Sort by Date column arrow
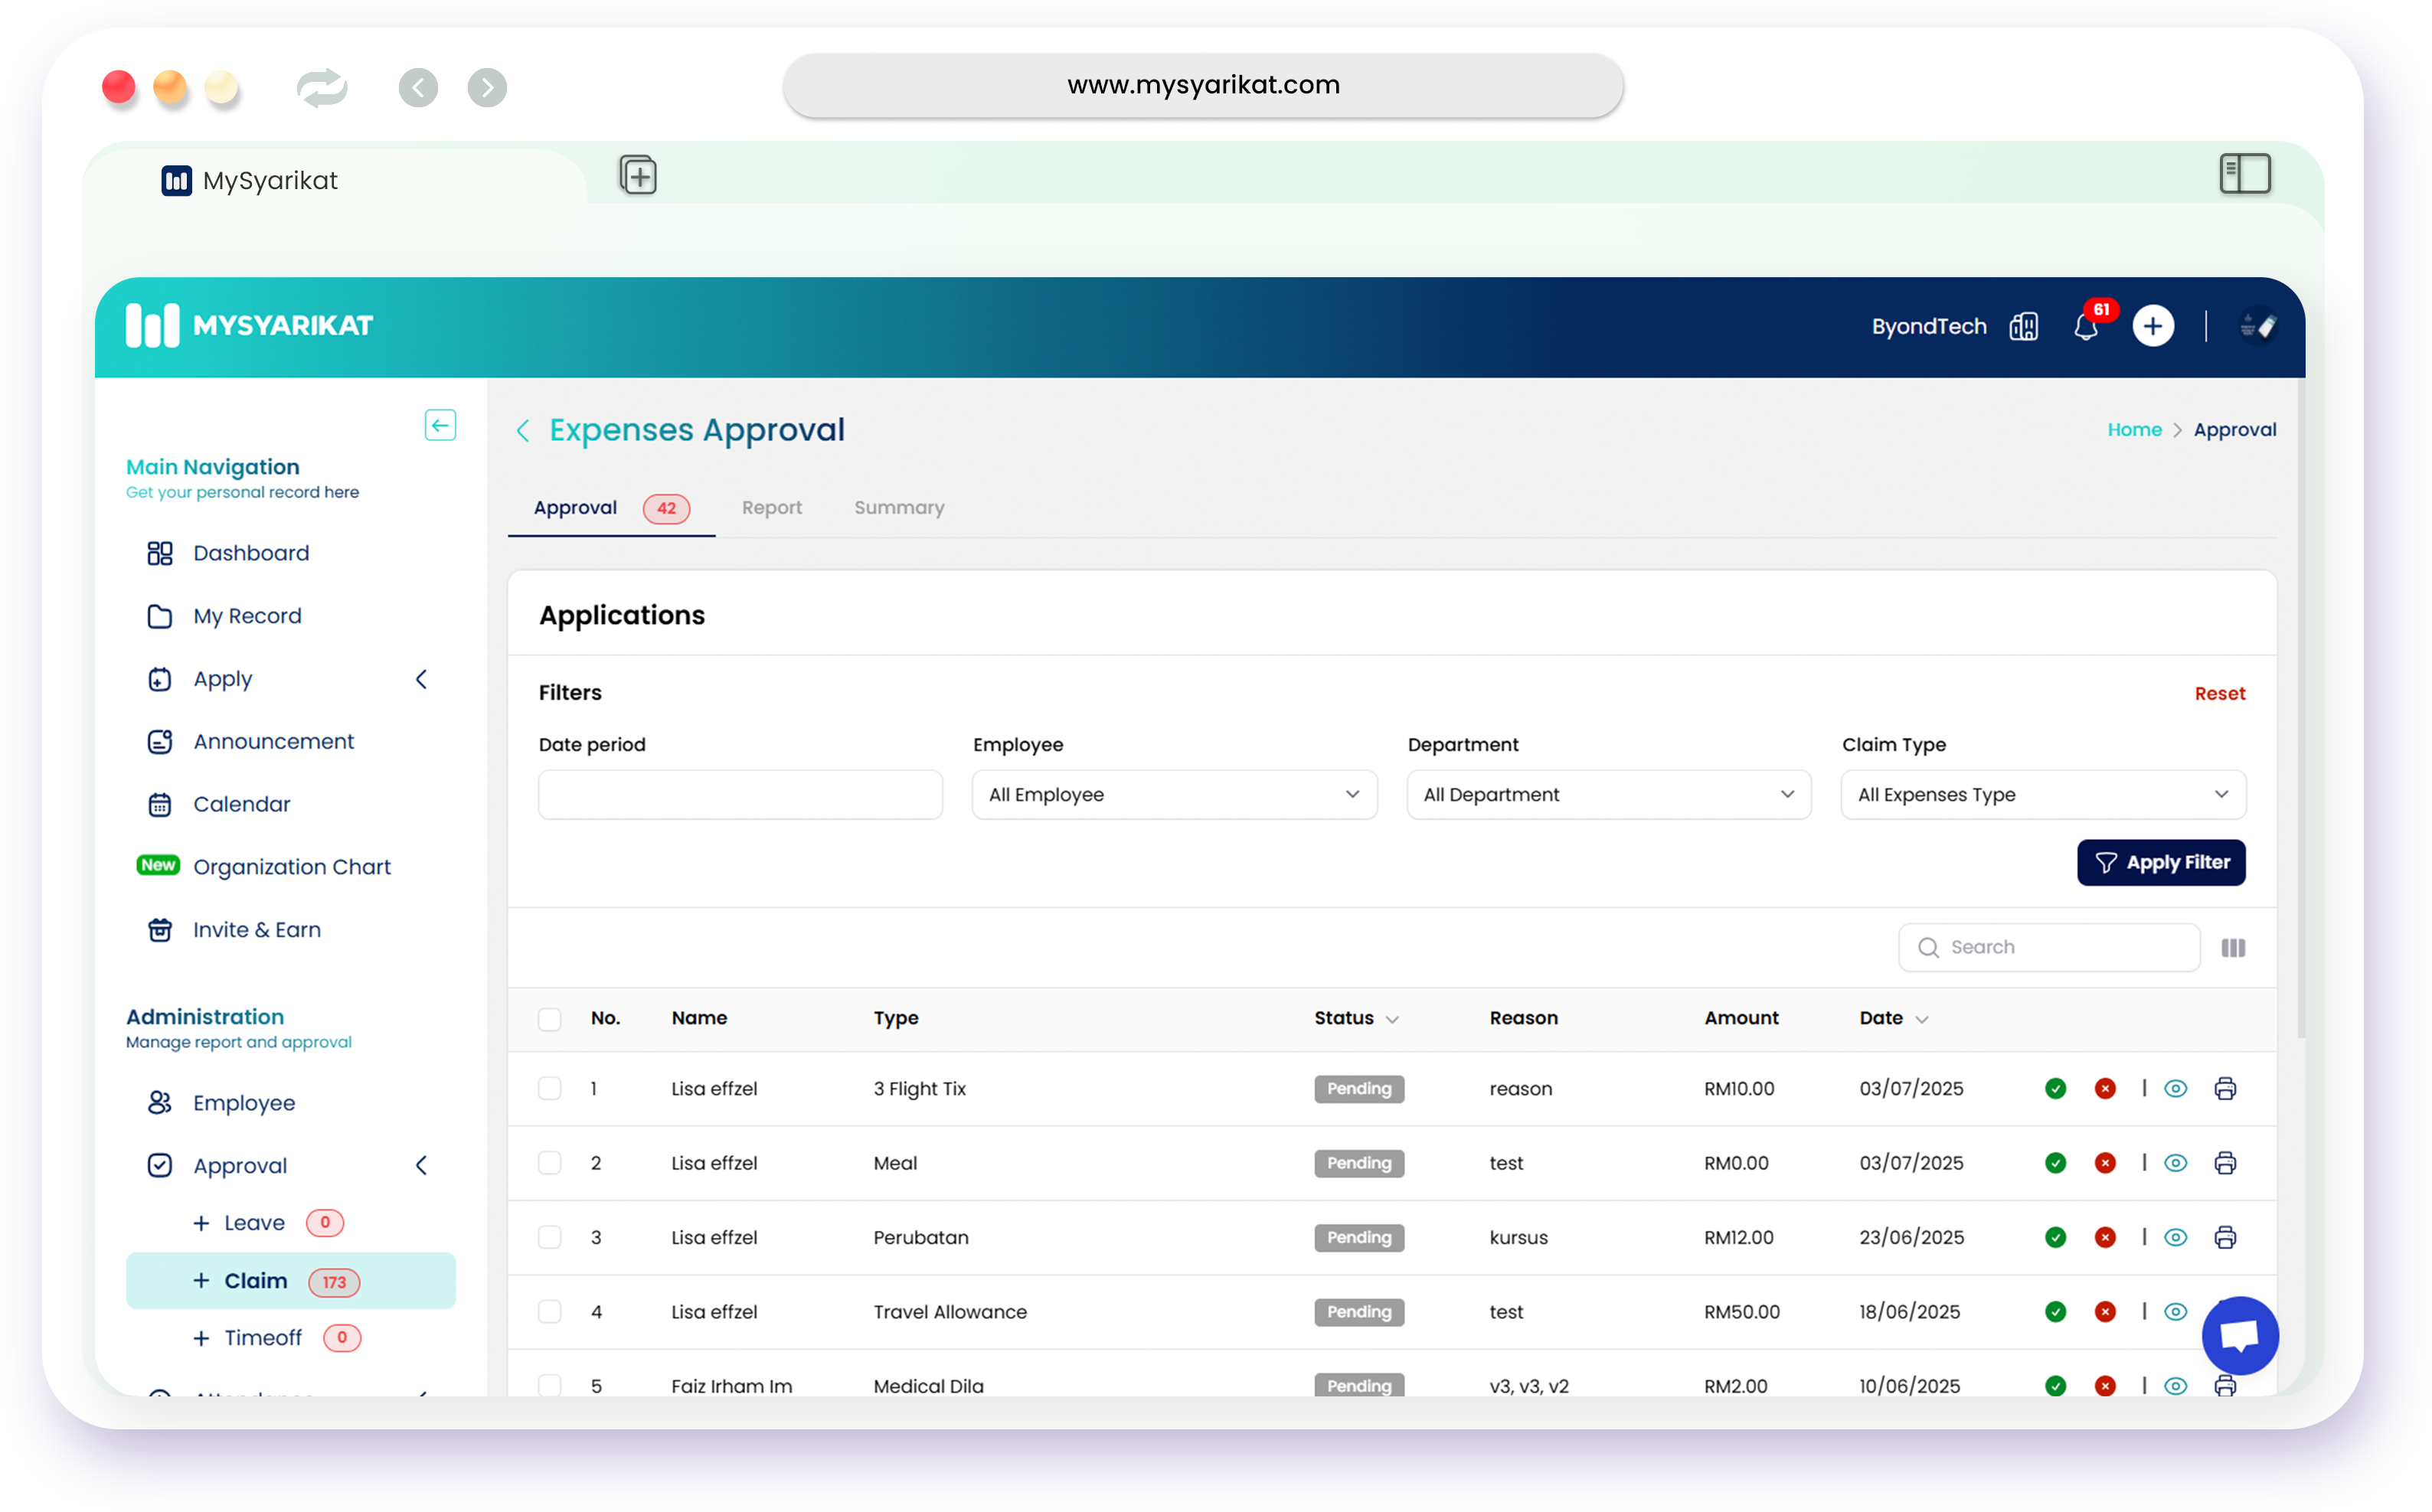The height and width of the screenshot is (1512, 2432). (1921, 1019)
